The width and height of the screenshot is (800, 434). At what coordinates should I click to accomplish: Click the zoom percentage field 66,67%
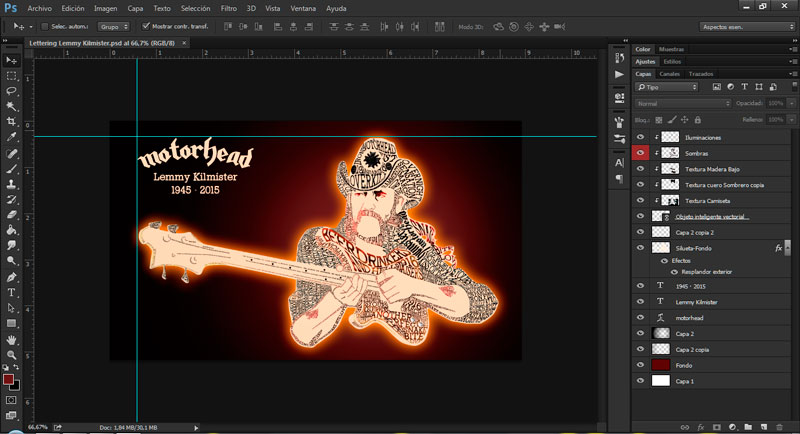click(x=38, y=427)
